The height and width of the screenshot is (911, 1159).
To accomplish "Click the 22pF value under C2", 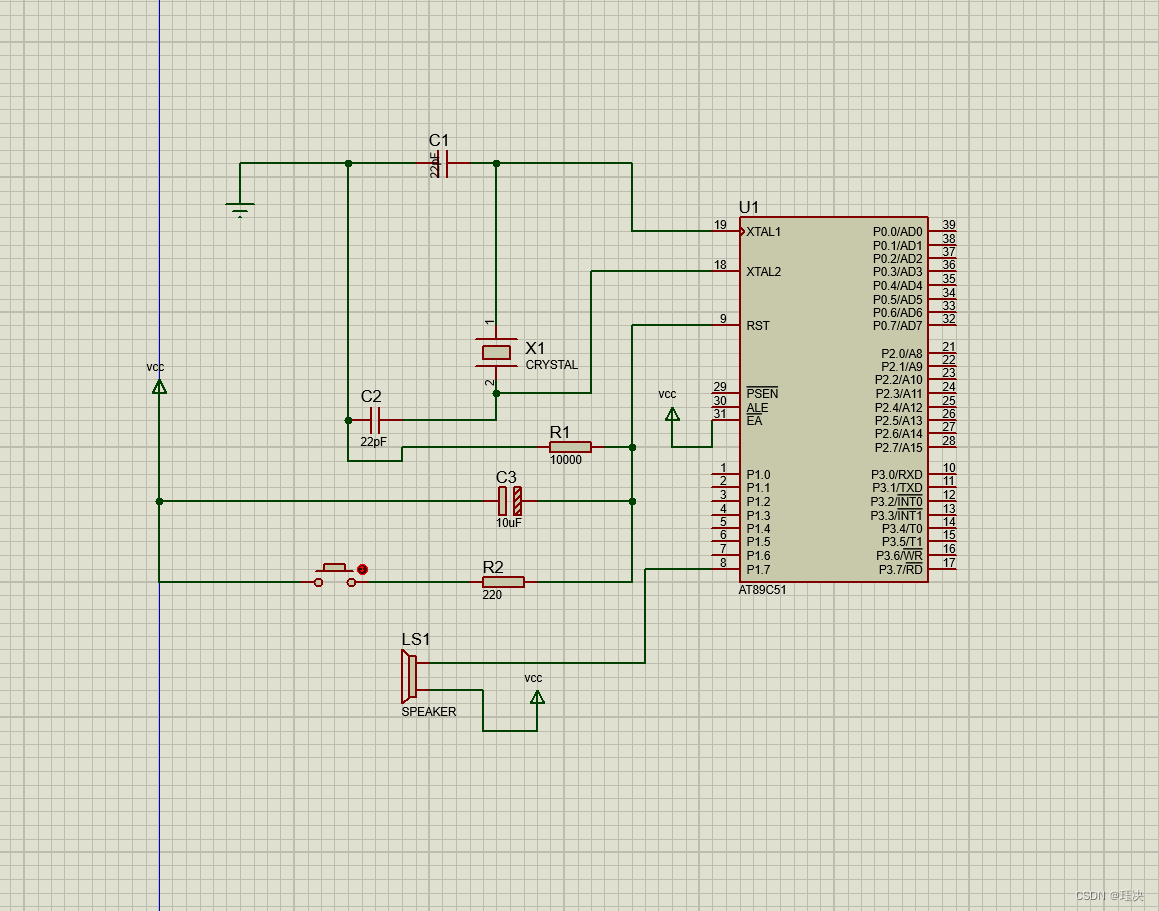I will point(373,441).
